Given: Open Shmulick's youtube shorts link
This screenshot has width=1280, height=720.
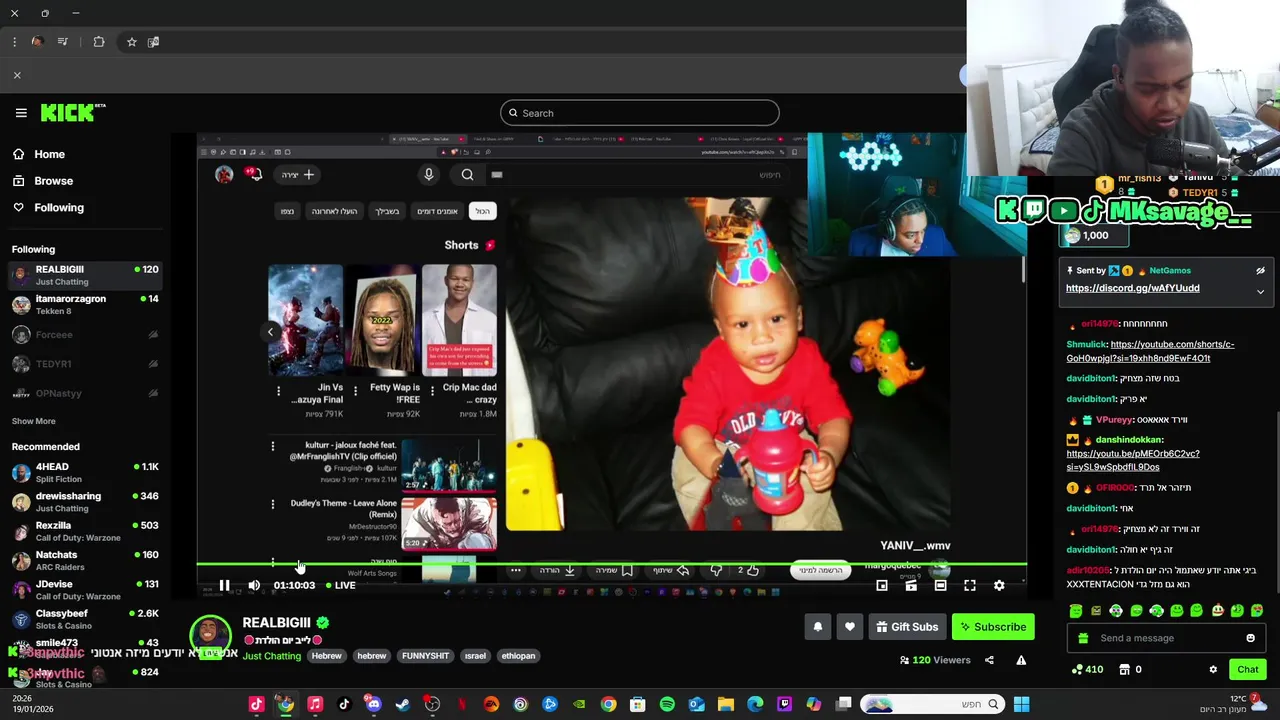Looking at the screenshot, I should 1150,351.
